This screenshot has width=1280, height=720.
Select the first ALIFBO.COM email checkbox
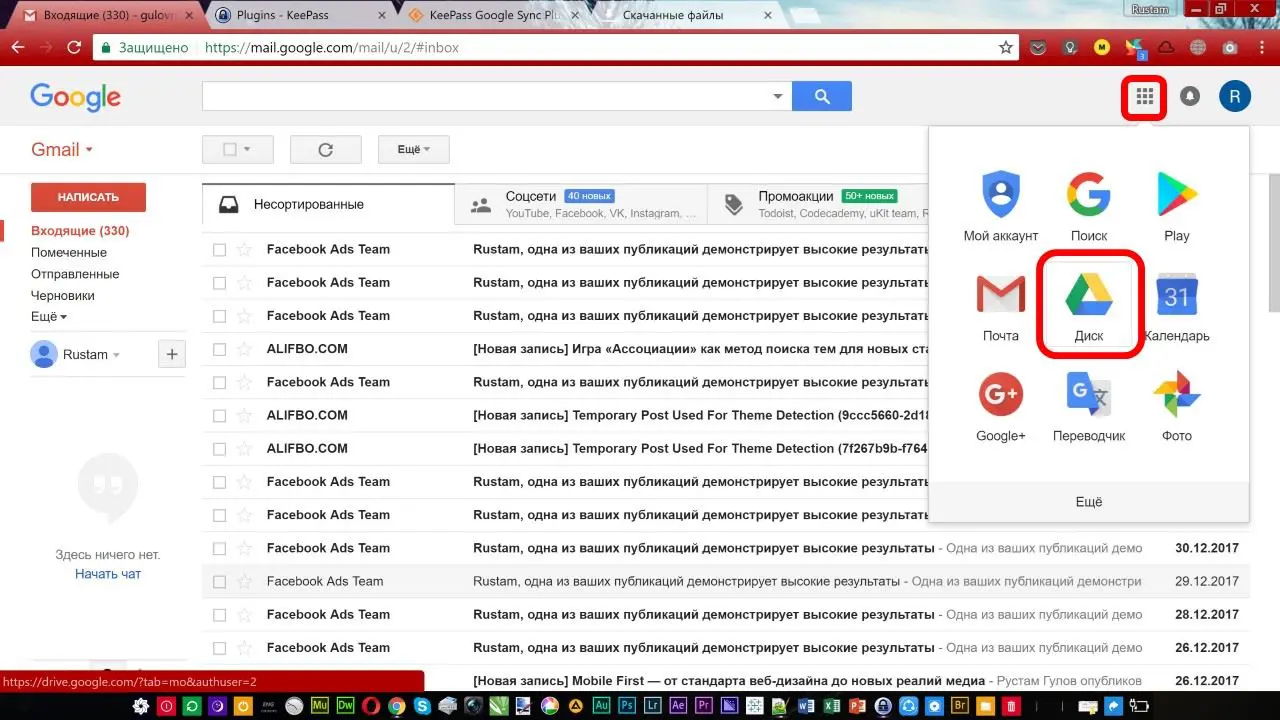pyautogui.click(x=220, y=350)
